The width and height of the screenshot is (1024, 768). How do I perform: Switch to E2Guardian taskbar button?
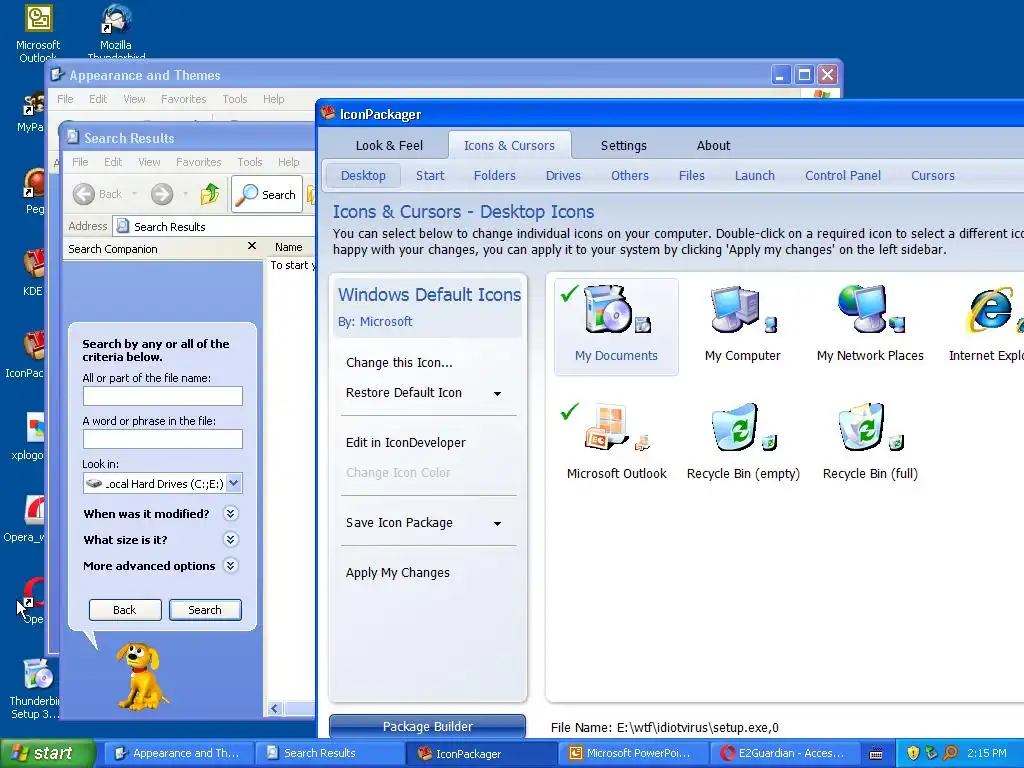[x=784, y=753]
